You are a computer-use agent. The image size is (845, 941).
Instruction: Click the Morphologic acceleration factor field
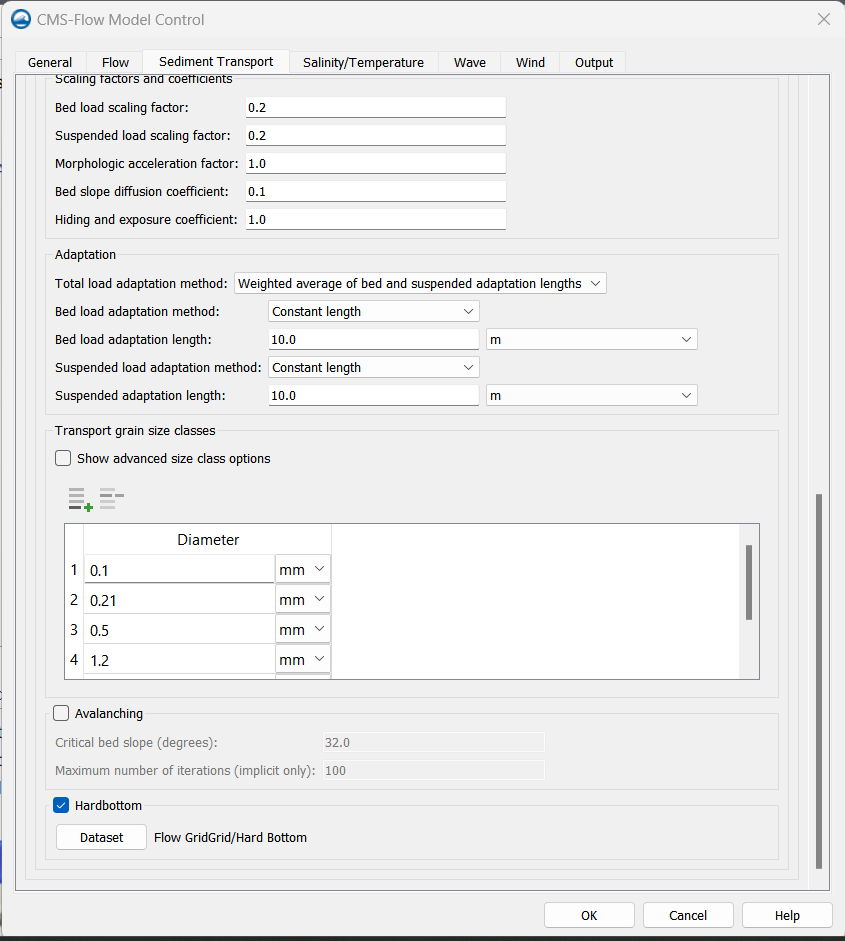tap(376, 163)
